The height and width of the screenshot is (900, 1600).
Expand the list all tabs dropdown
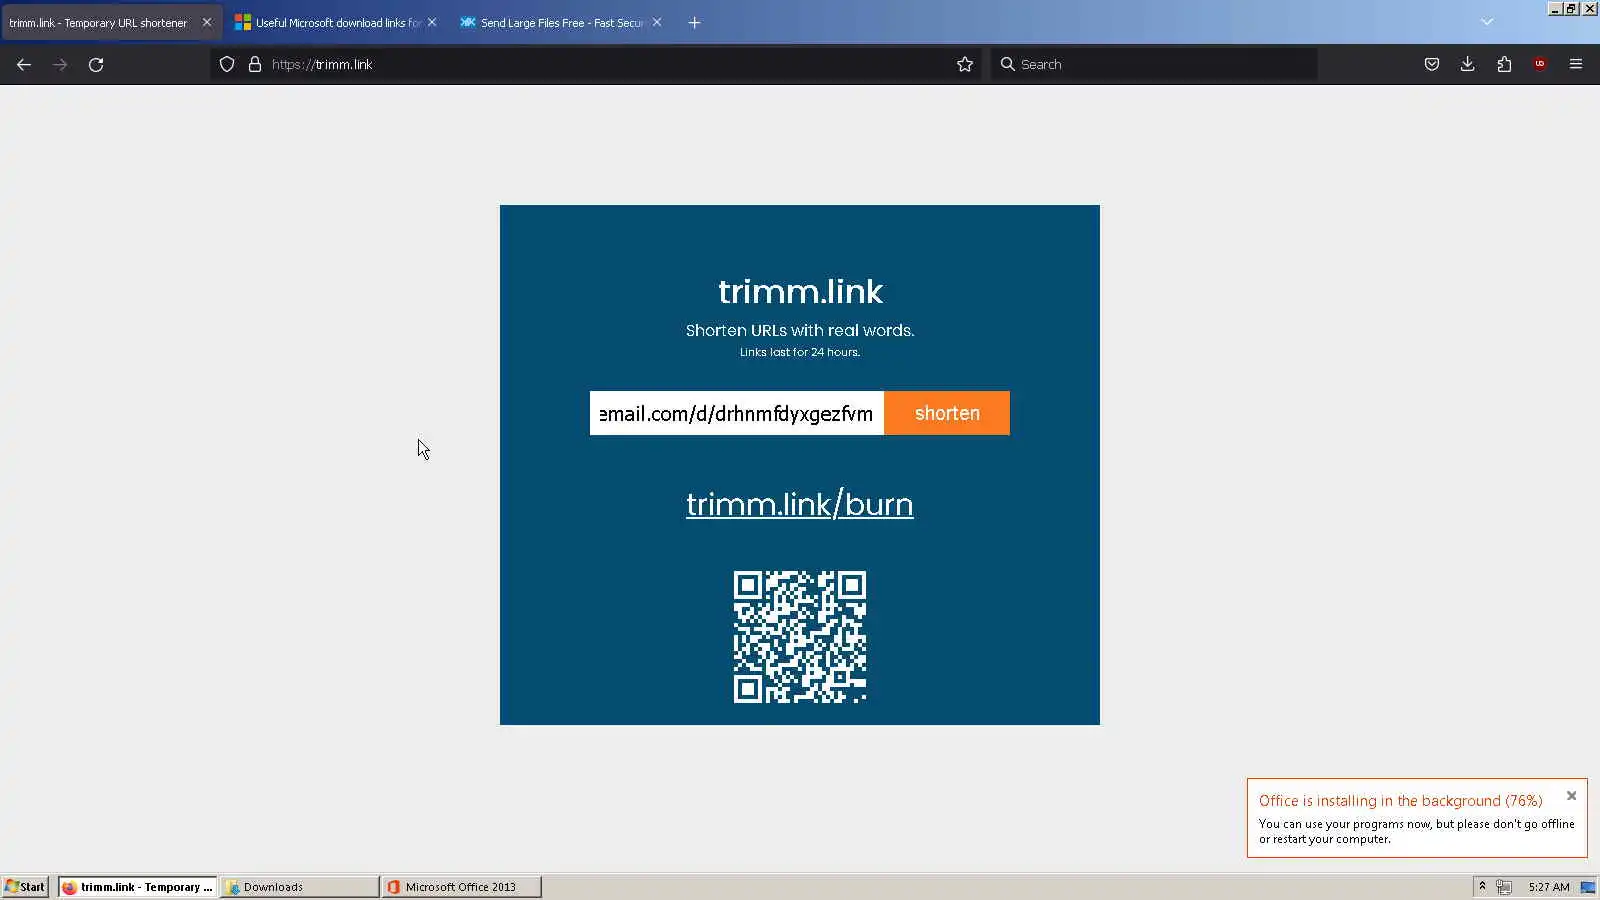pos(1487,22)
